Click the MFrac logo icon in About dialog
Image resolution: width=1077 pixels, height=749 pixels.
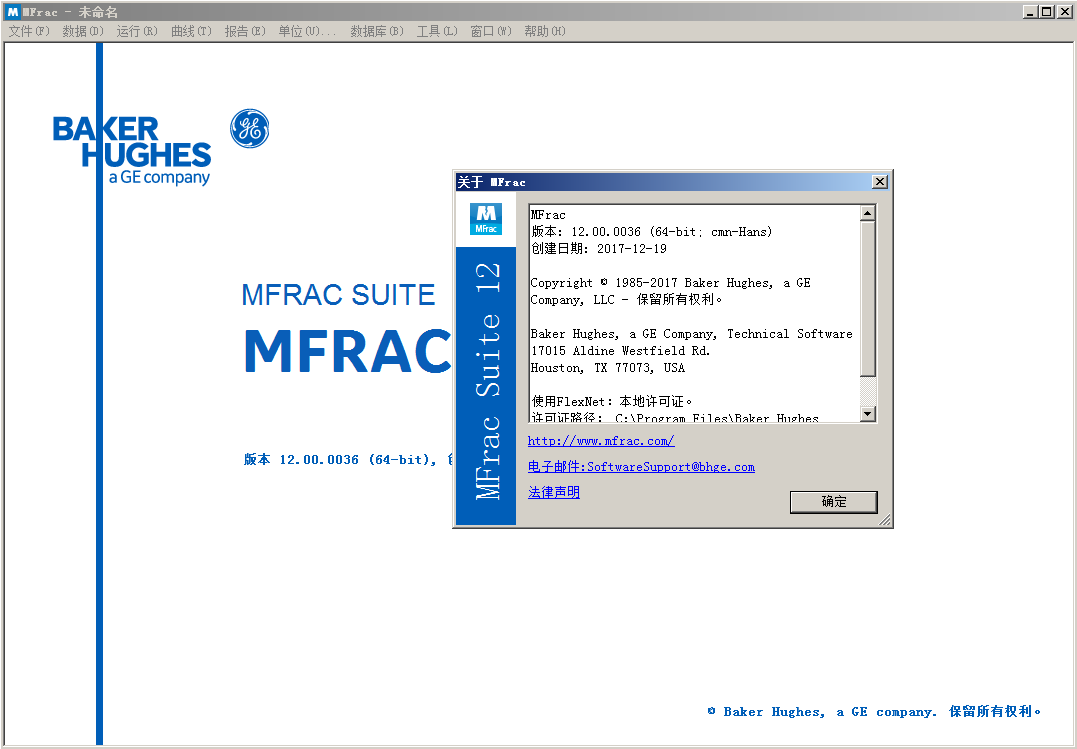[x=486, y=219]
